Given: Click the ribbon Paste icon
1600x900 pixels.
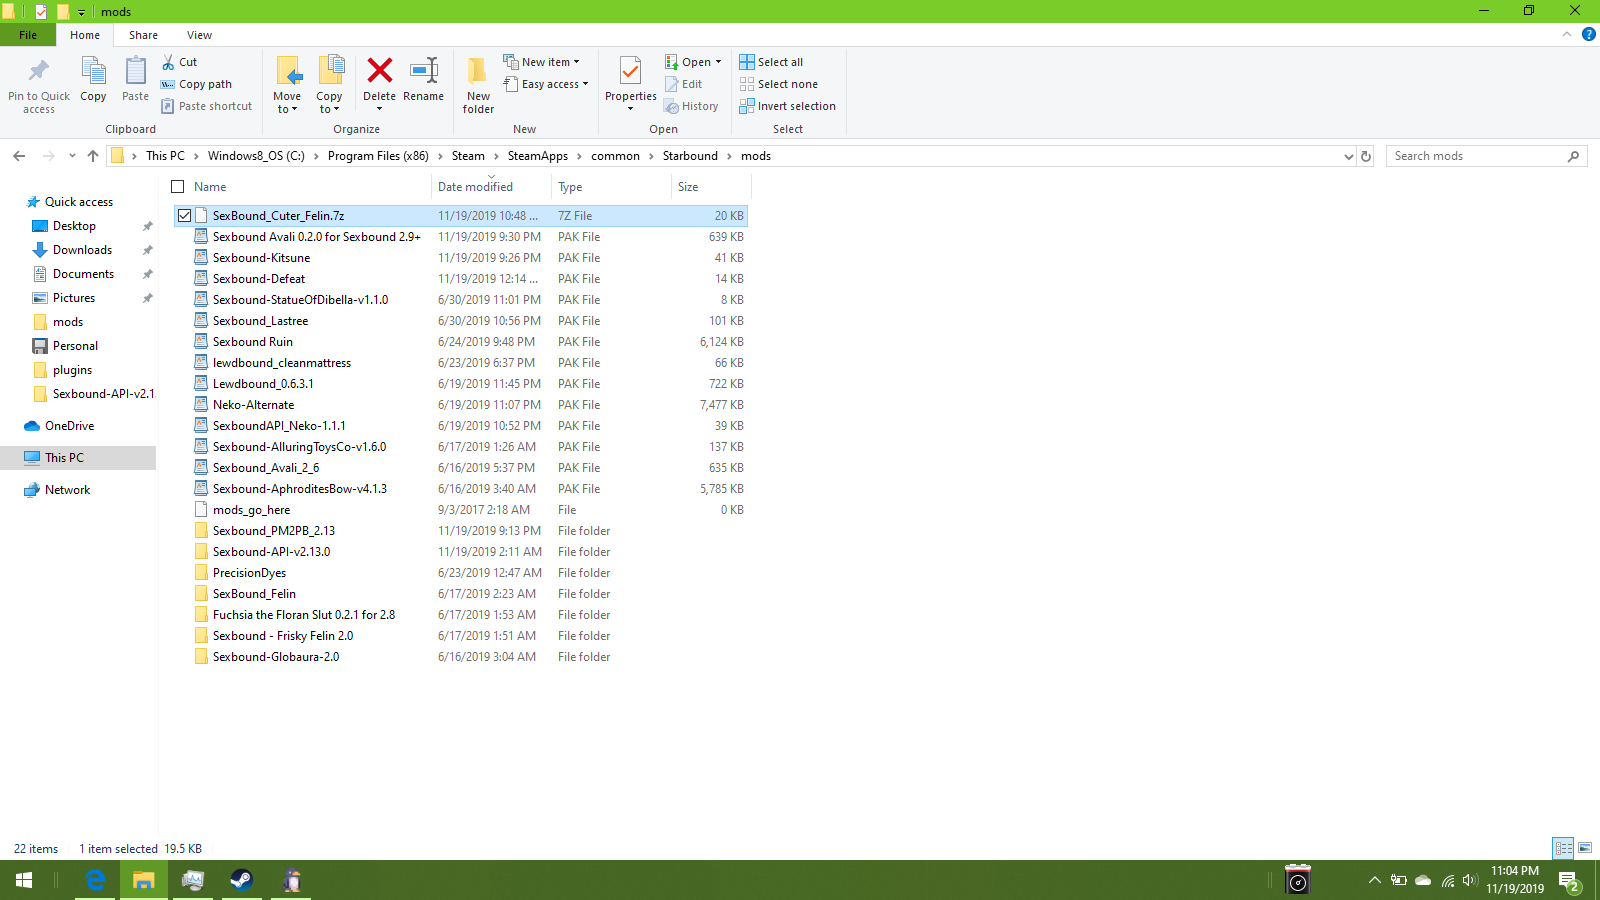Looking at the screenshot, I should pyautogui.click(x=135, y=79).
